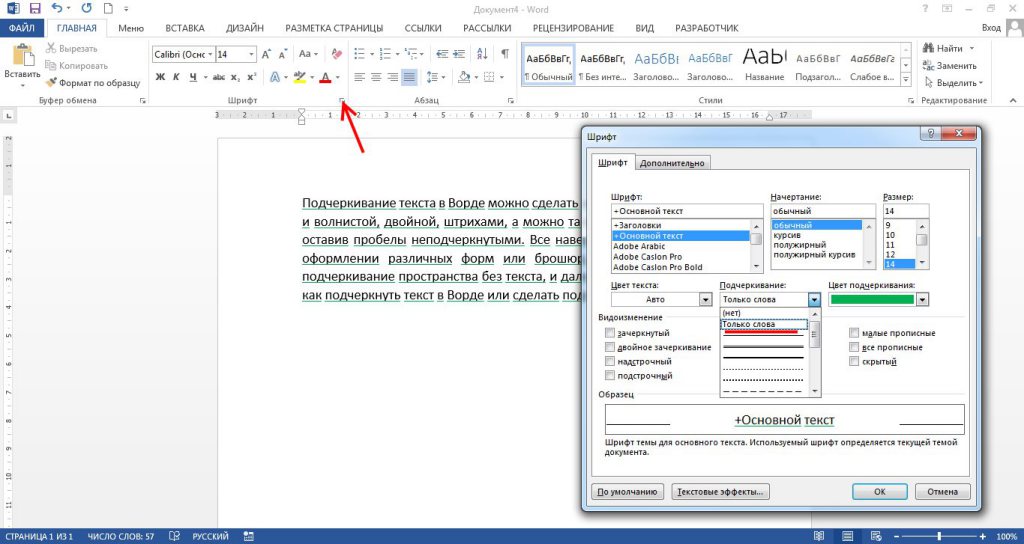Click the По умолчанию button
Viewport: 1024px width, 544px height.
point(627,492)
